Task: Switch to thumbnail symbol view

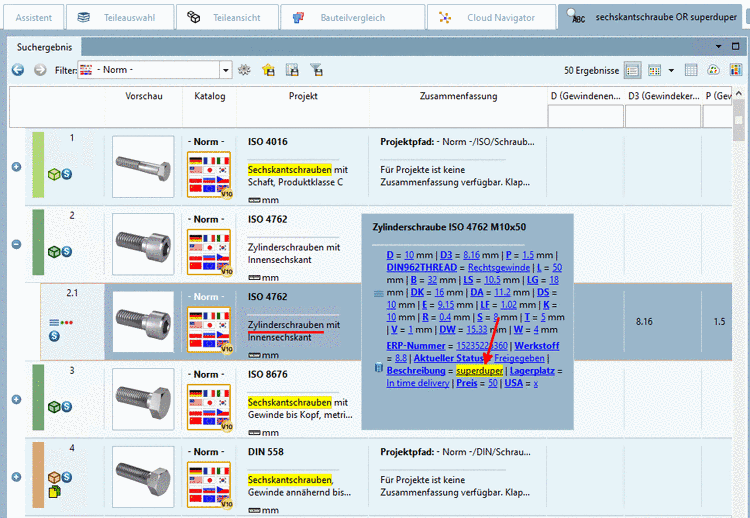Action: [654, 70]
